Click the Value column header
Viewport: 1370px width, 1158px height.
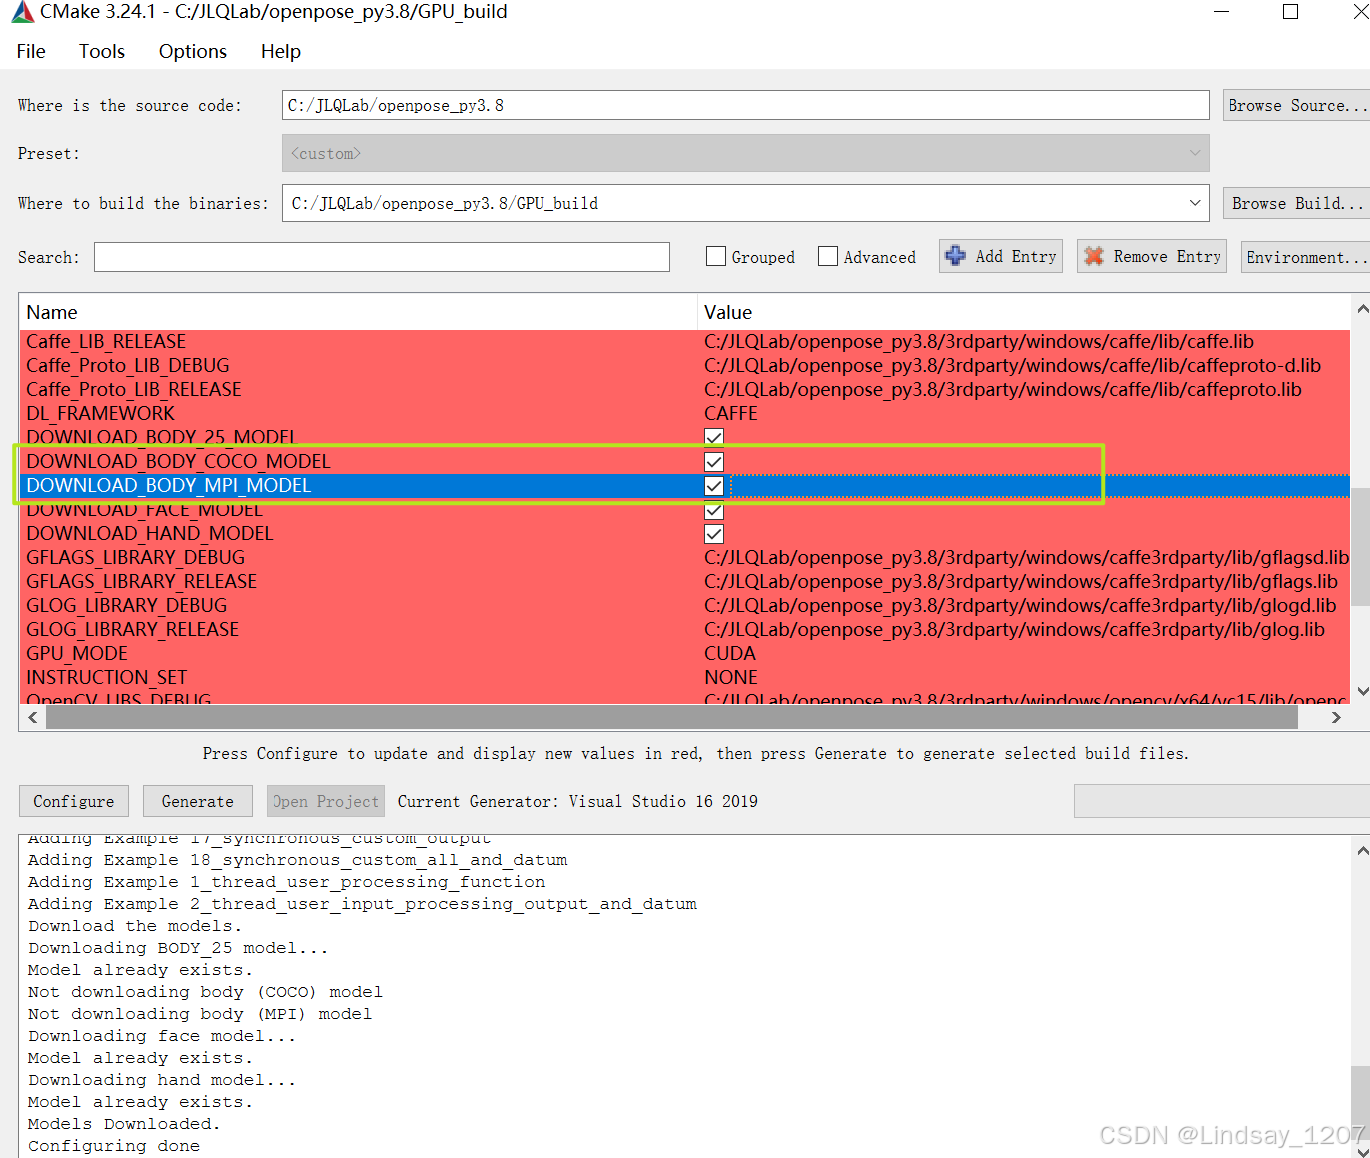[1023, 312]
